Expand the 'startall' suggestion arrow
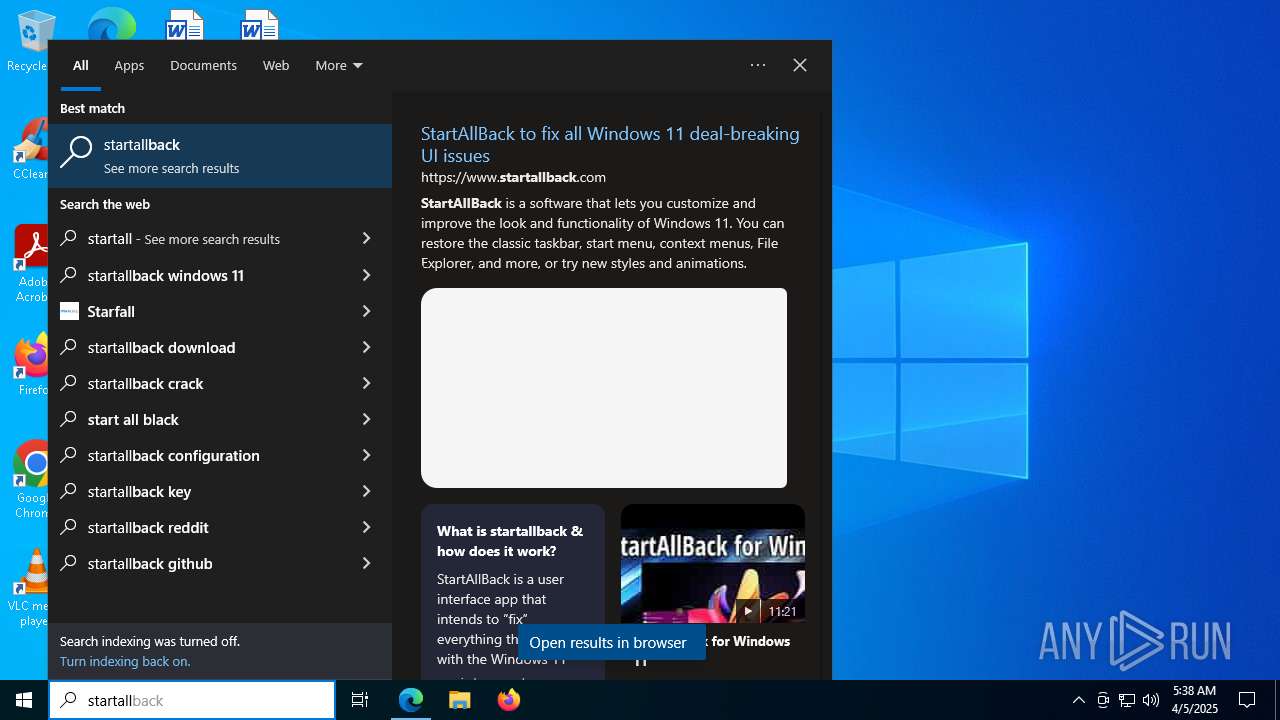The image size is (1280, 720). (366, 238)
